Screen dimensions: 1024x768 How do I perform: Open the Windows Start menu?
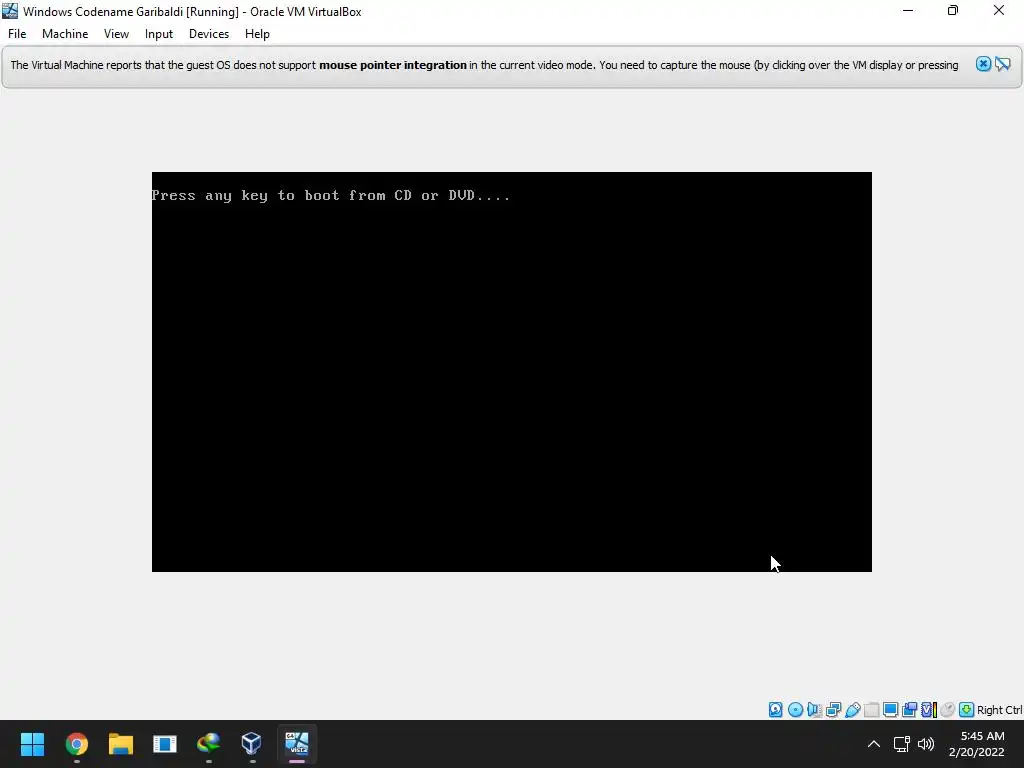tap(32, 744)
